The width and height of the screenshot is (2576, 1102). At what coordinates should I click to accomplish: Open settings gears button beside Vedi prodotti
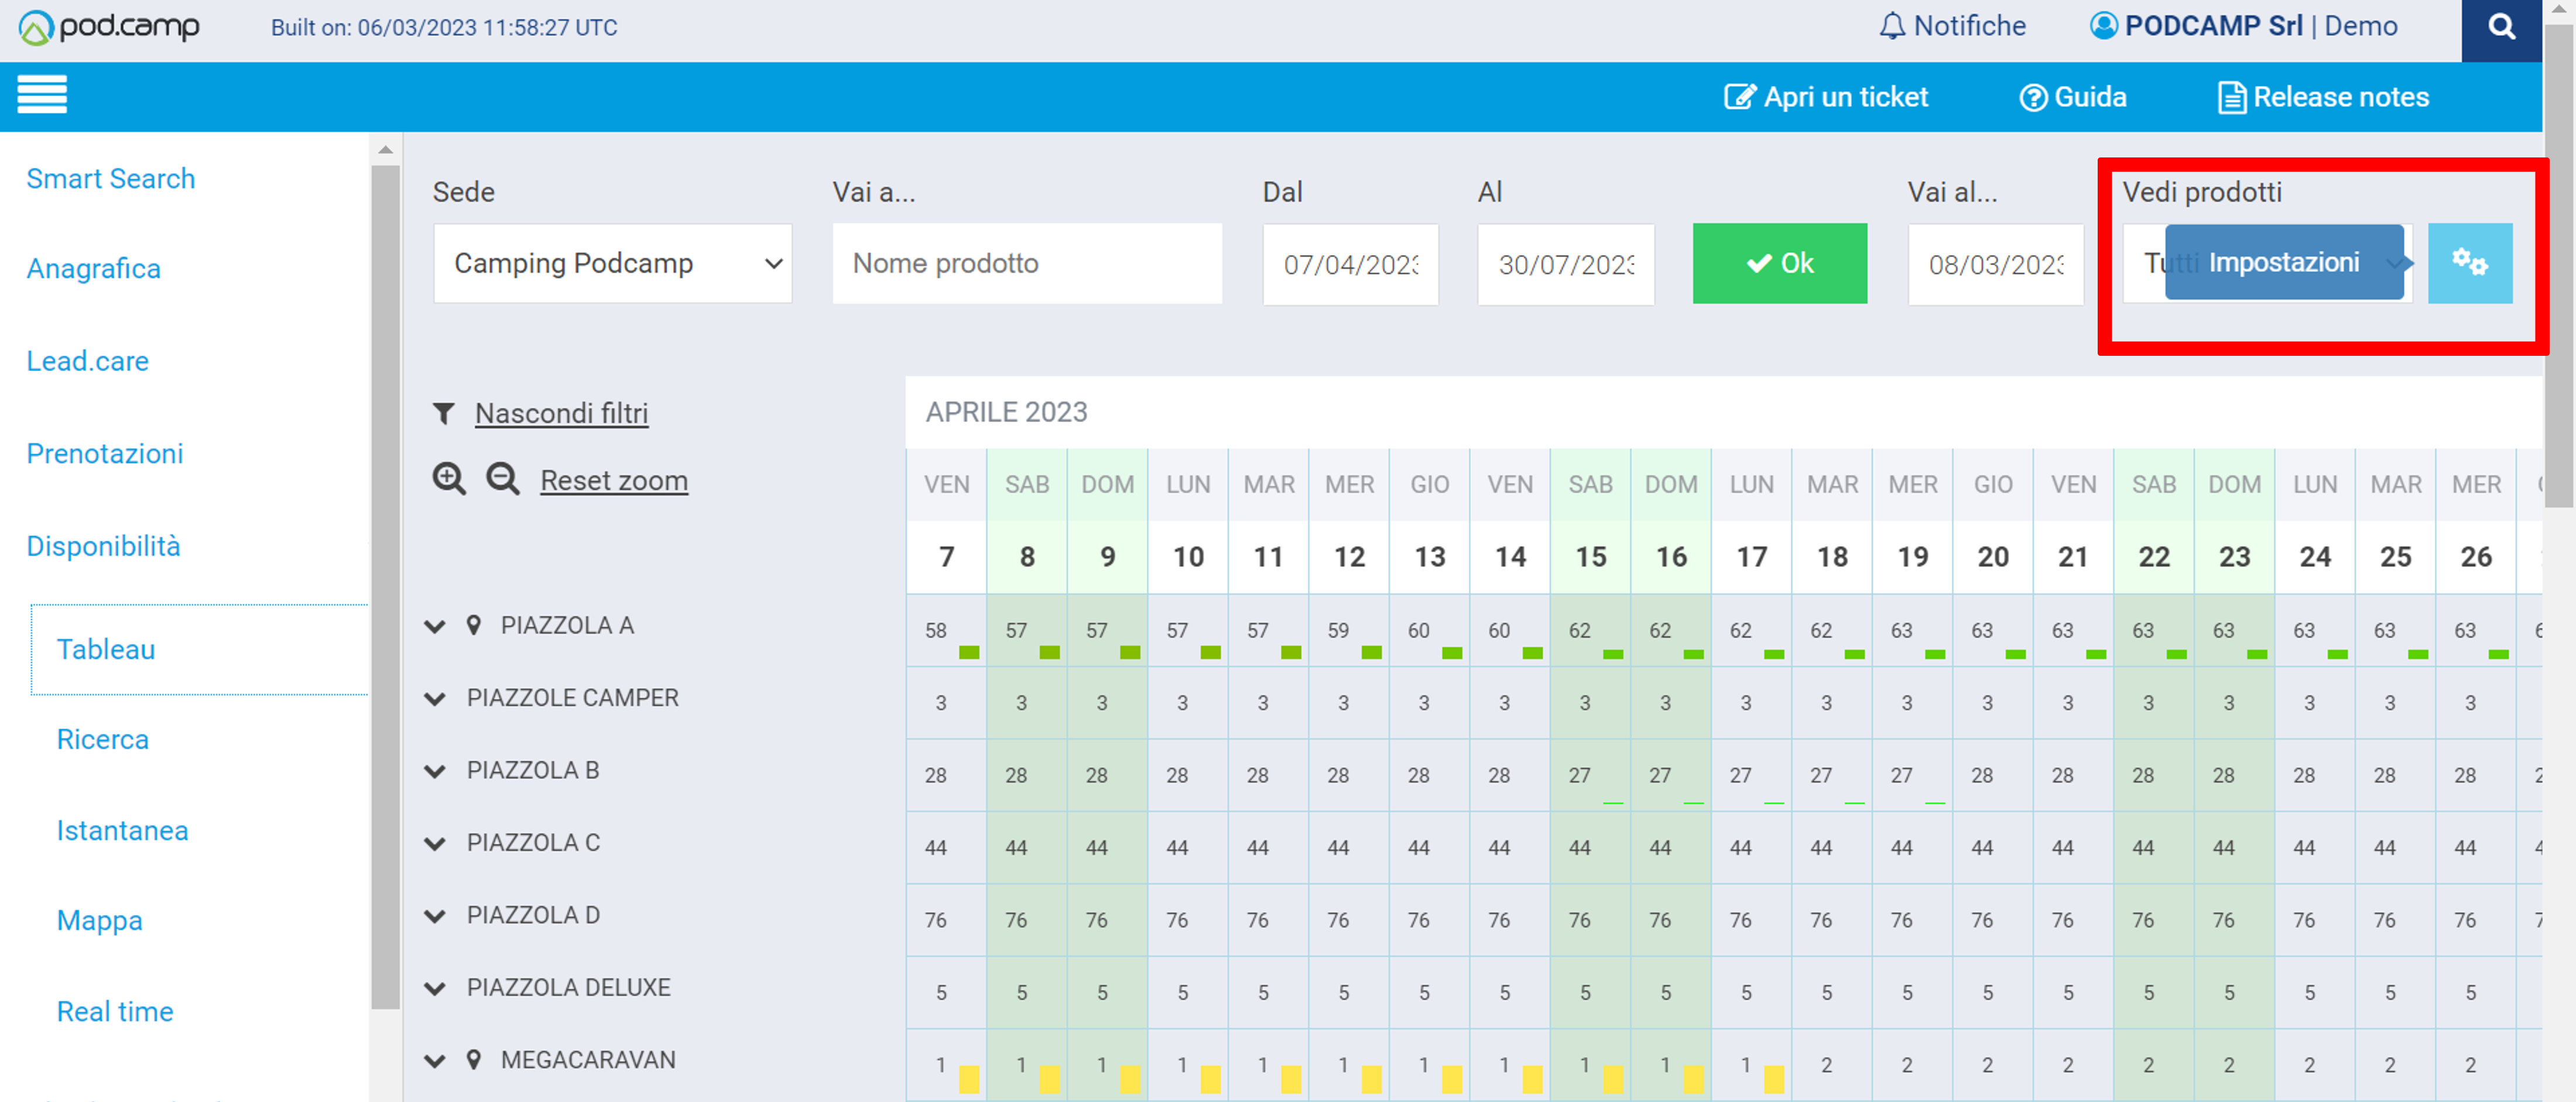[2469, 263]
